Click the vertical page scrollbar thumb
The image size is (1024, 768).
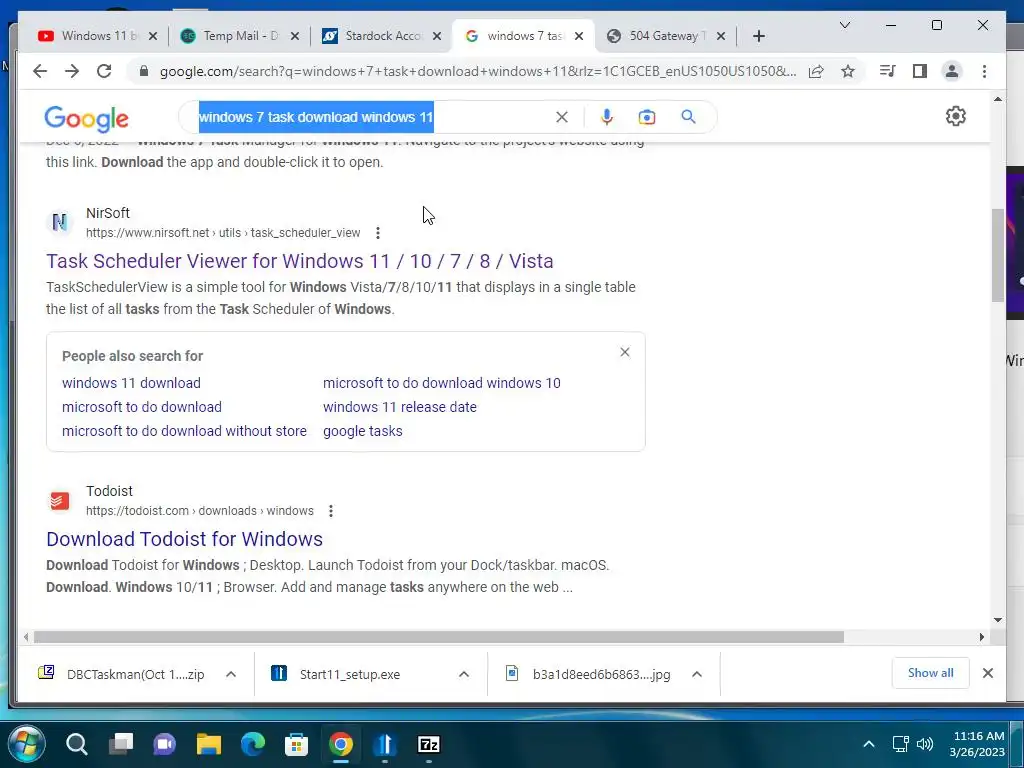coord(998,255)
